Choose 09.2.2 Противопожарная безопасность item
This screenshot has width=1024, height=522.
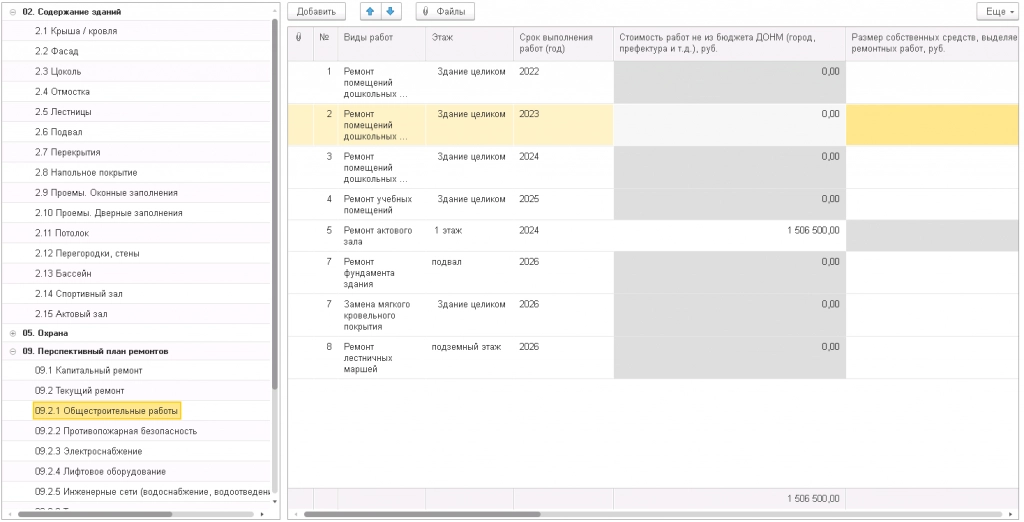point(115,431)
